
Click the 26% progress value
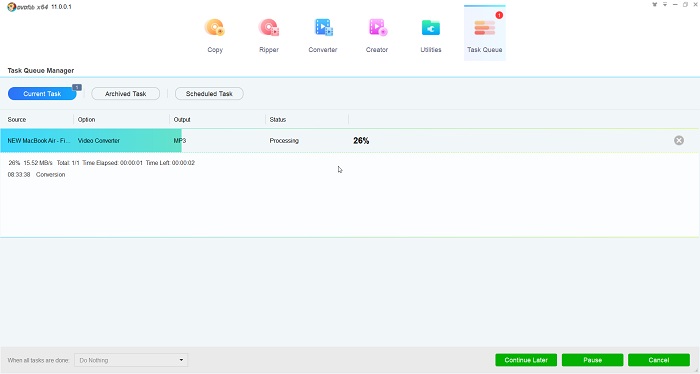[x=361, y=141]
